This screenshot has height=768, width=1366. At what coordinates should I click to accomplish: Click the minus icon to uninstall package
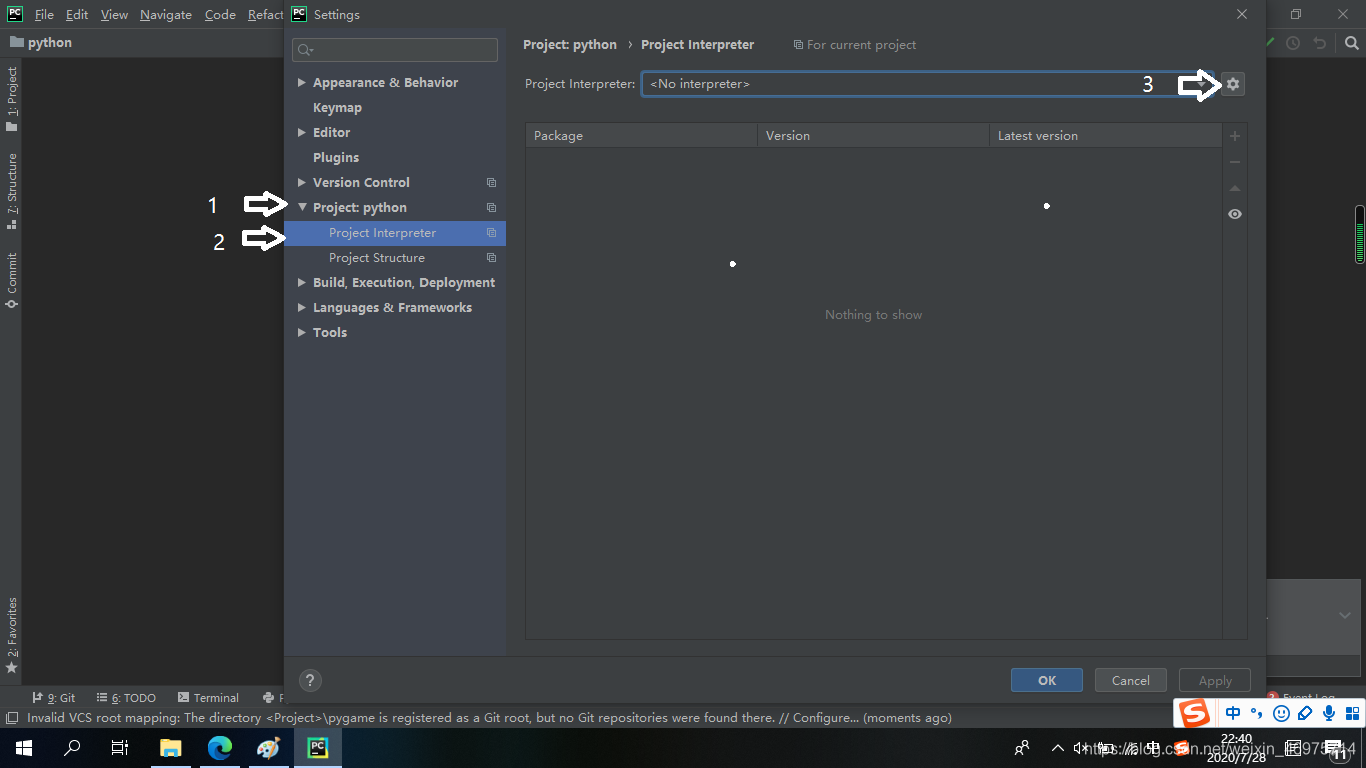[x=1235, y=162]
